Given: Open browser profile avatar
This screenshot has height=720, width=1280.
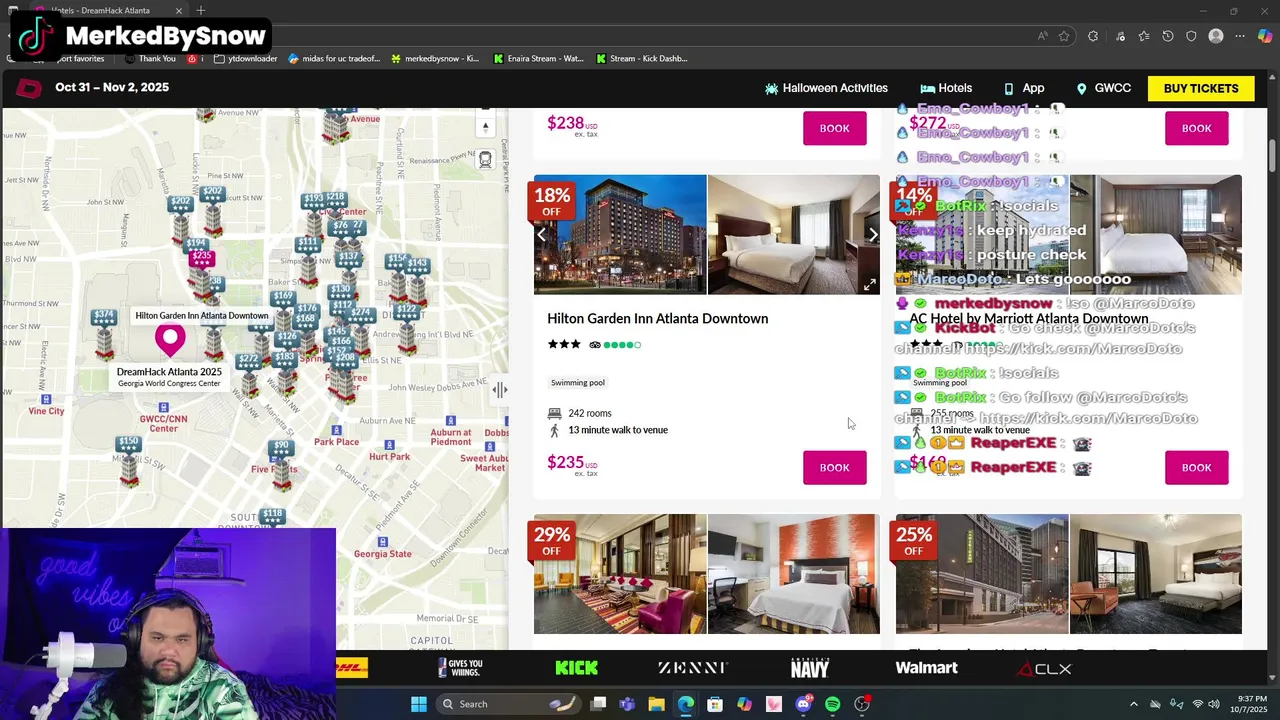Looking at the screenshot, I should [x=1216, y=36].
